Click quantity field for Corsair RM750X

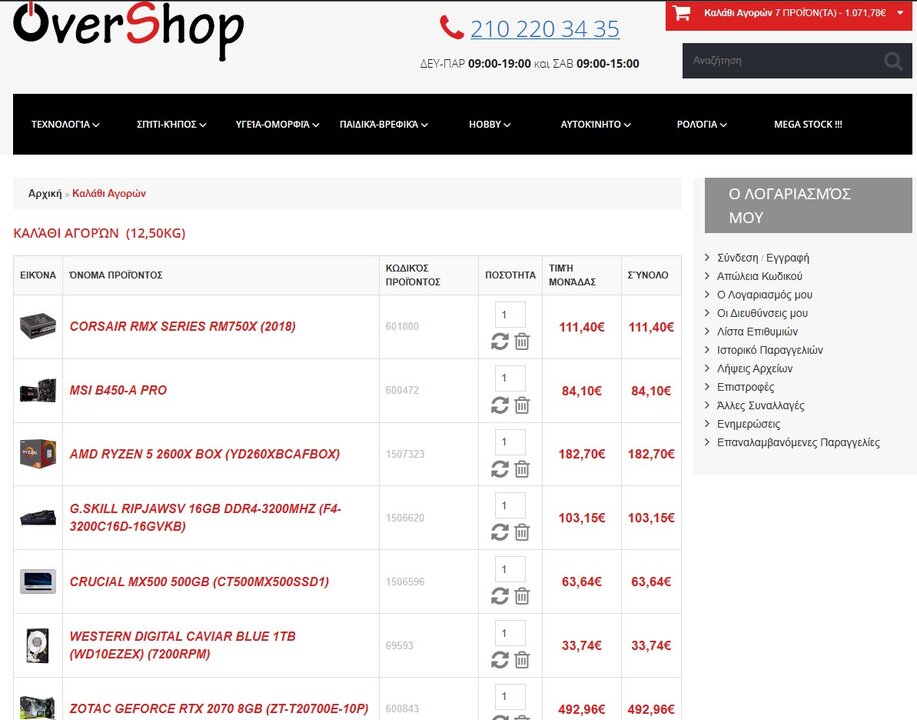[510, 315]
